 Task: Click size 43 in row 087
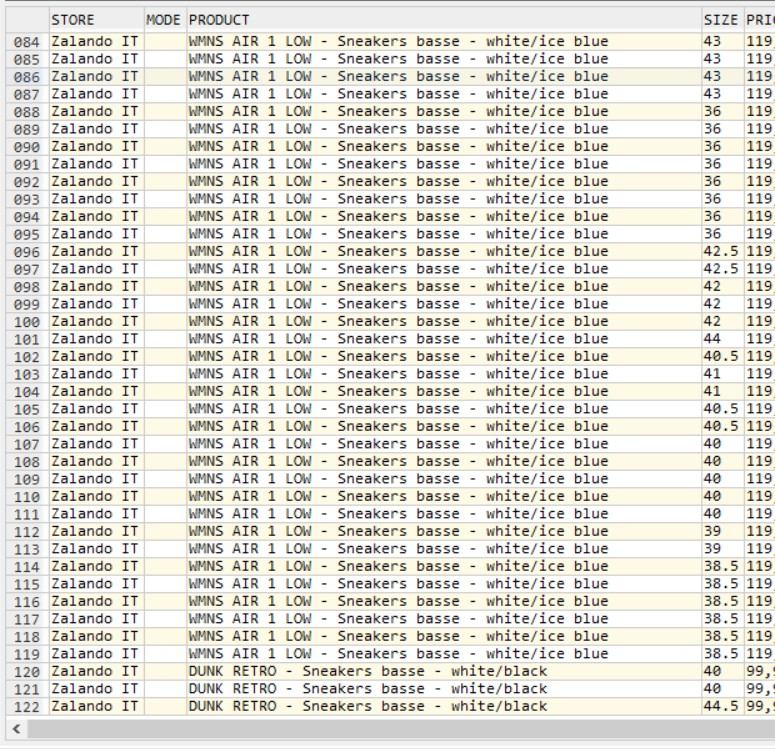pyautogui.click(x=723, y=94)
